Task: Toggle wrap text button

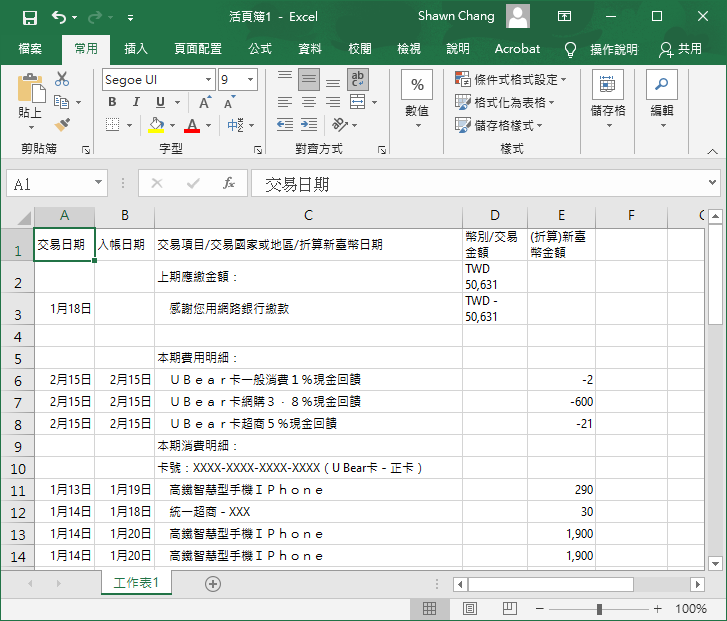Action: coord(357,80)
